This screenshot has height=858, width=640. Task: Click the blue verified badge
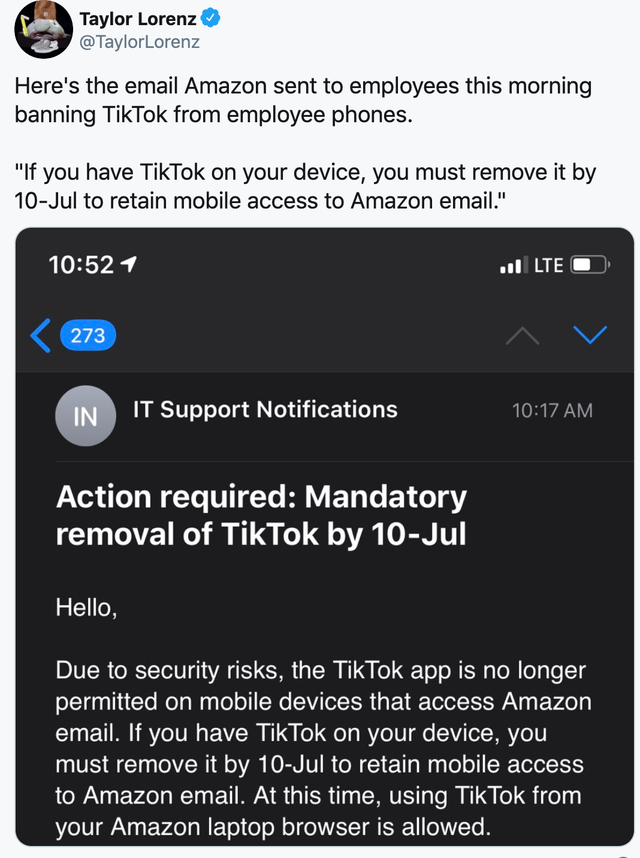pos(215,19)
